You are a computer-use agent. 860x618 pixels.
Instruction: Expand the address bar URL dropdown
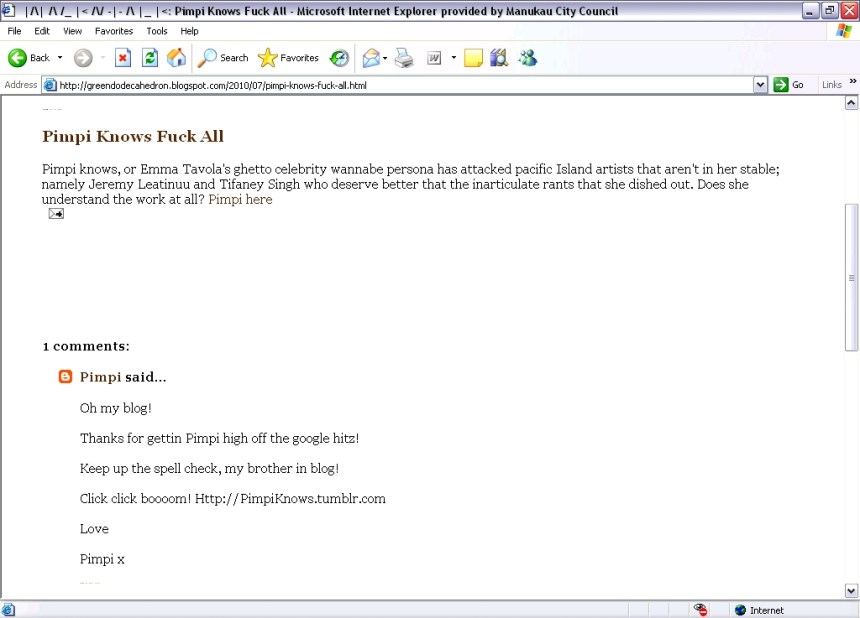(x=760, y=85)
